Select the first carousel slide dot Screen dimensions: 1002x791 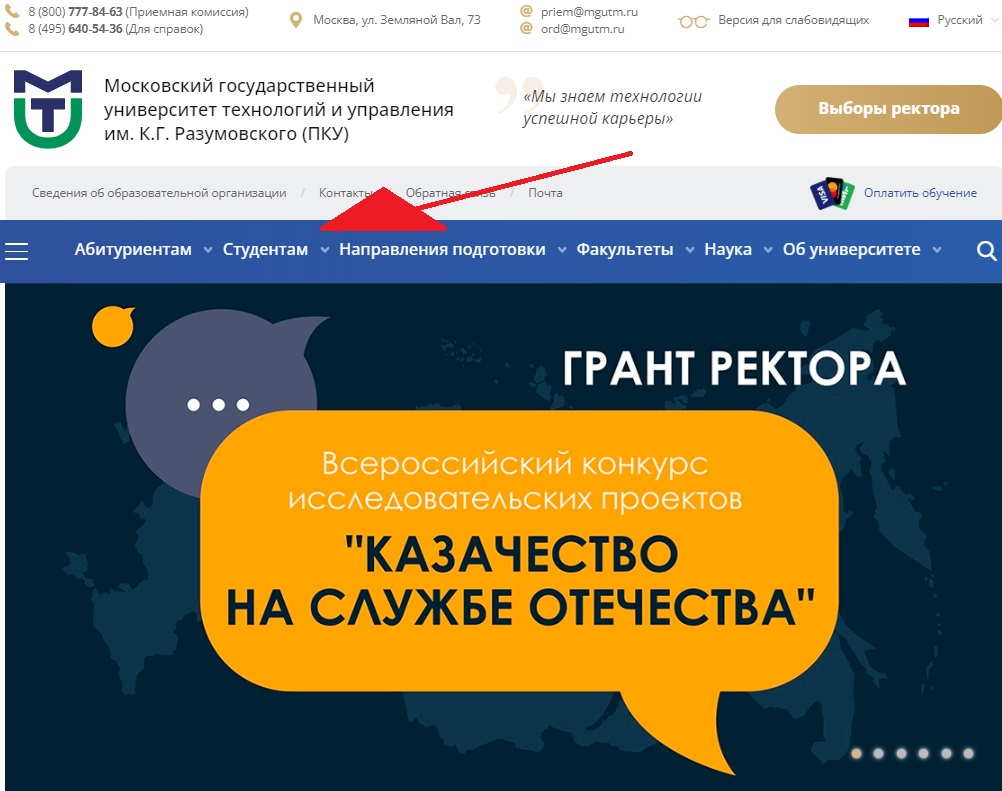856,753
